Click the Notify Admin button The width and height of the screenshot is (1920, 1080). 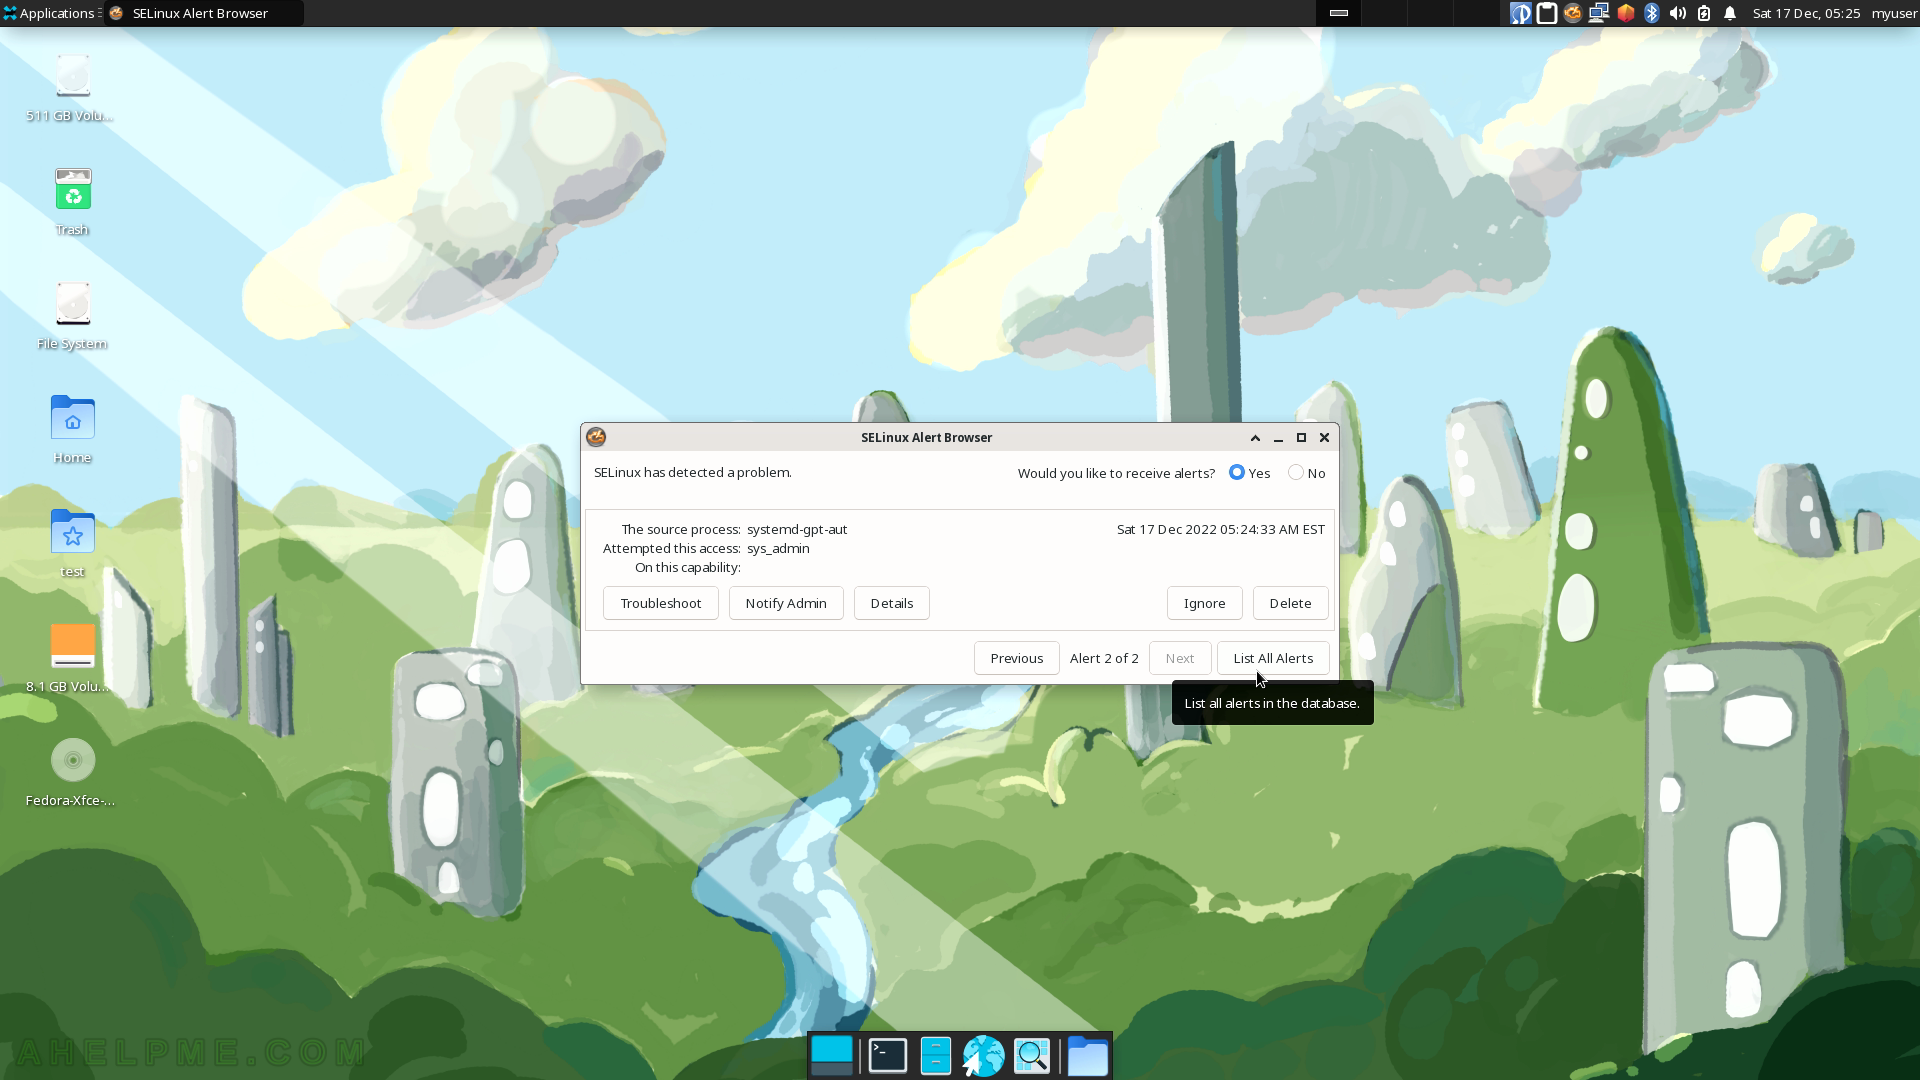tap(786, 603)
